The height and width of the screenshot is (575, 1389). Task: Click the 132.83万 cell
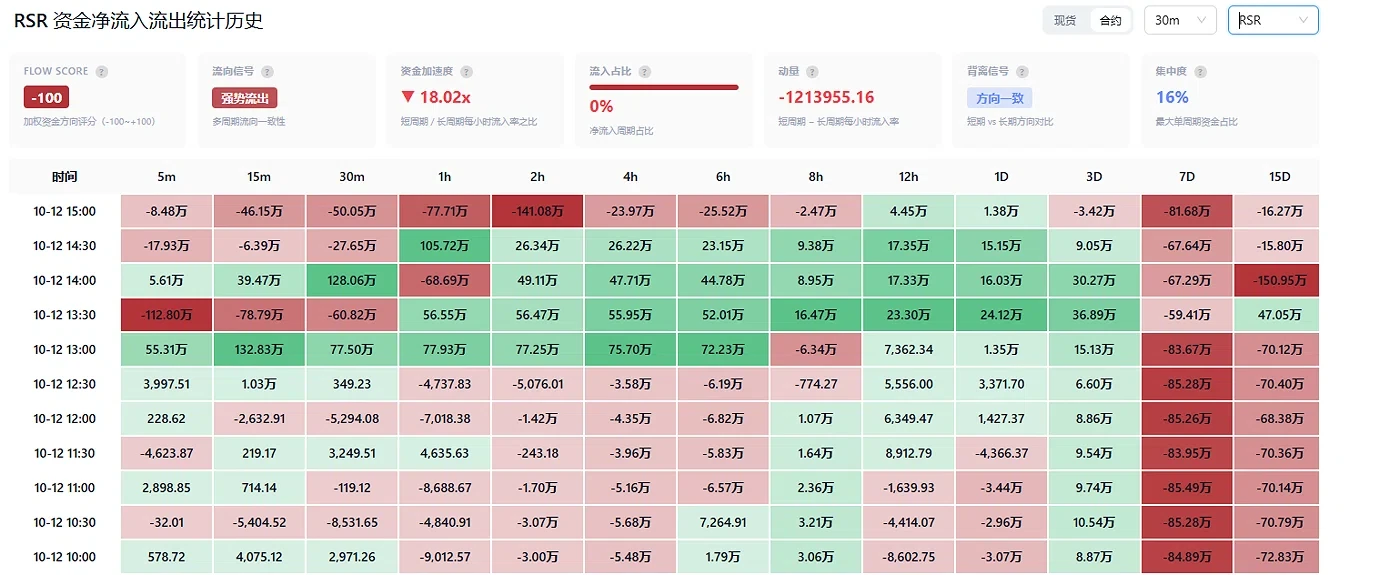[258, 349]
